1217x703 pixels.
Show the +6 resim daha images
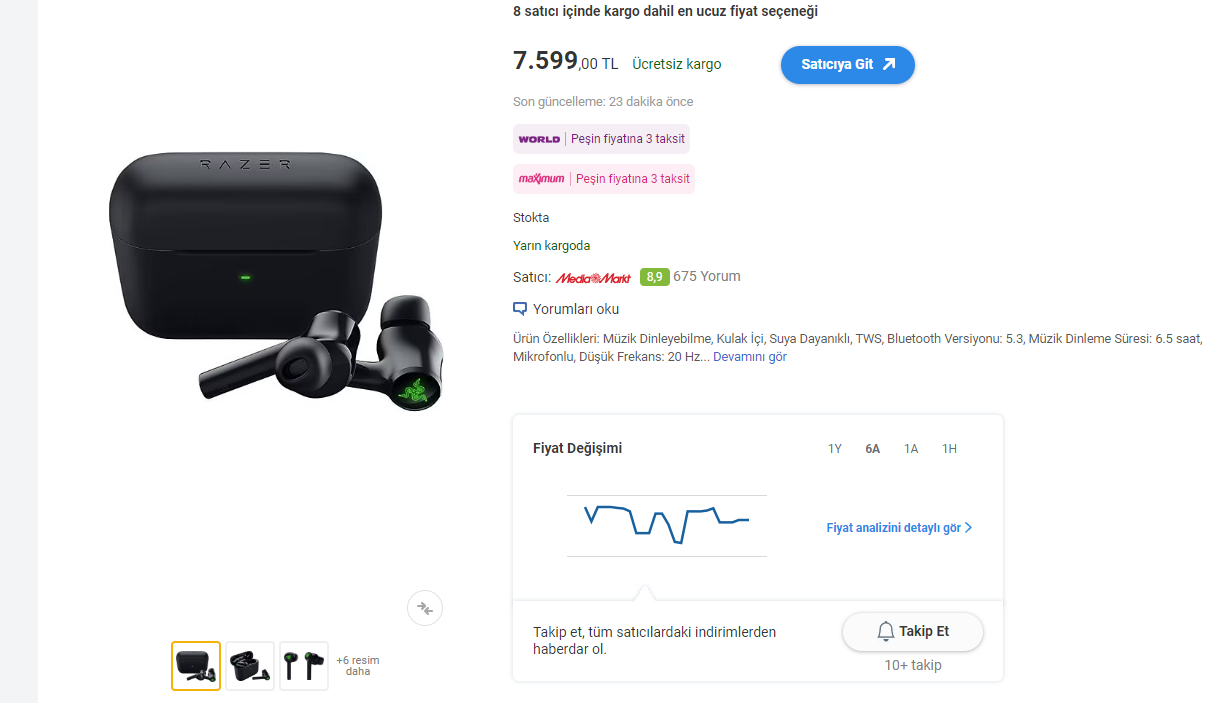[358, 666]
